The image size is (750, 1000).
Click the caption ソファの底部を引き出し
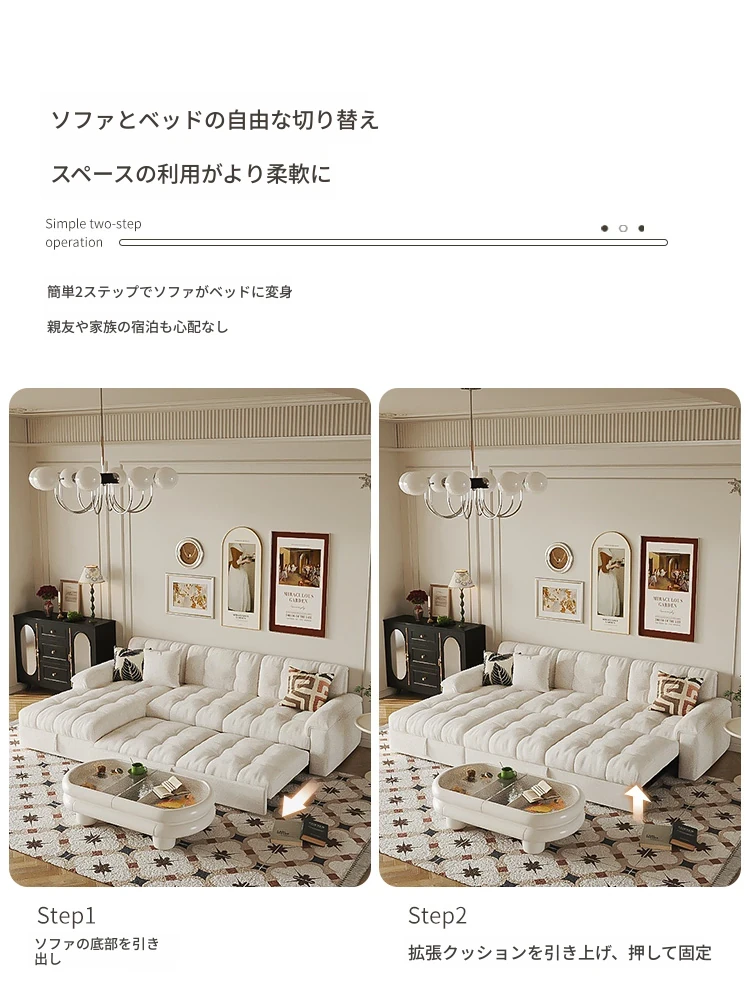(x=96, y=951)
